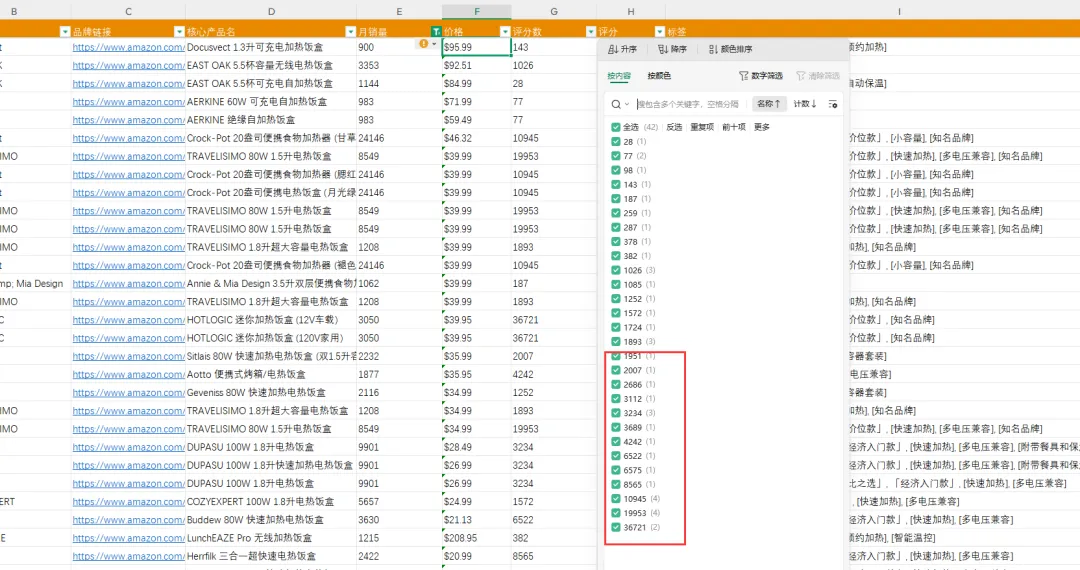Sort descending with the 降序 button
The height and width of the screenshot is (570, 1080).
point(672,49)
